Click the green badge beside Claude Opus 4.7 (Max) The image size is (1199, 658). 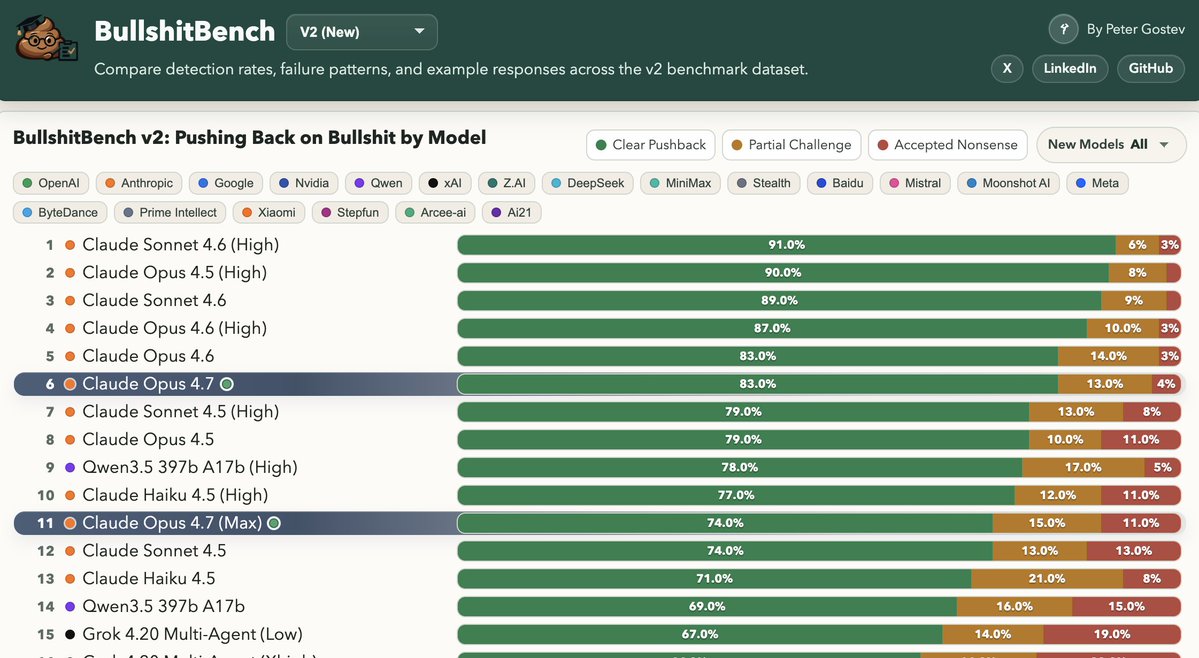274,523
